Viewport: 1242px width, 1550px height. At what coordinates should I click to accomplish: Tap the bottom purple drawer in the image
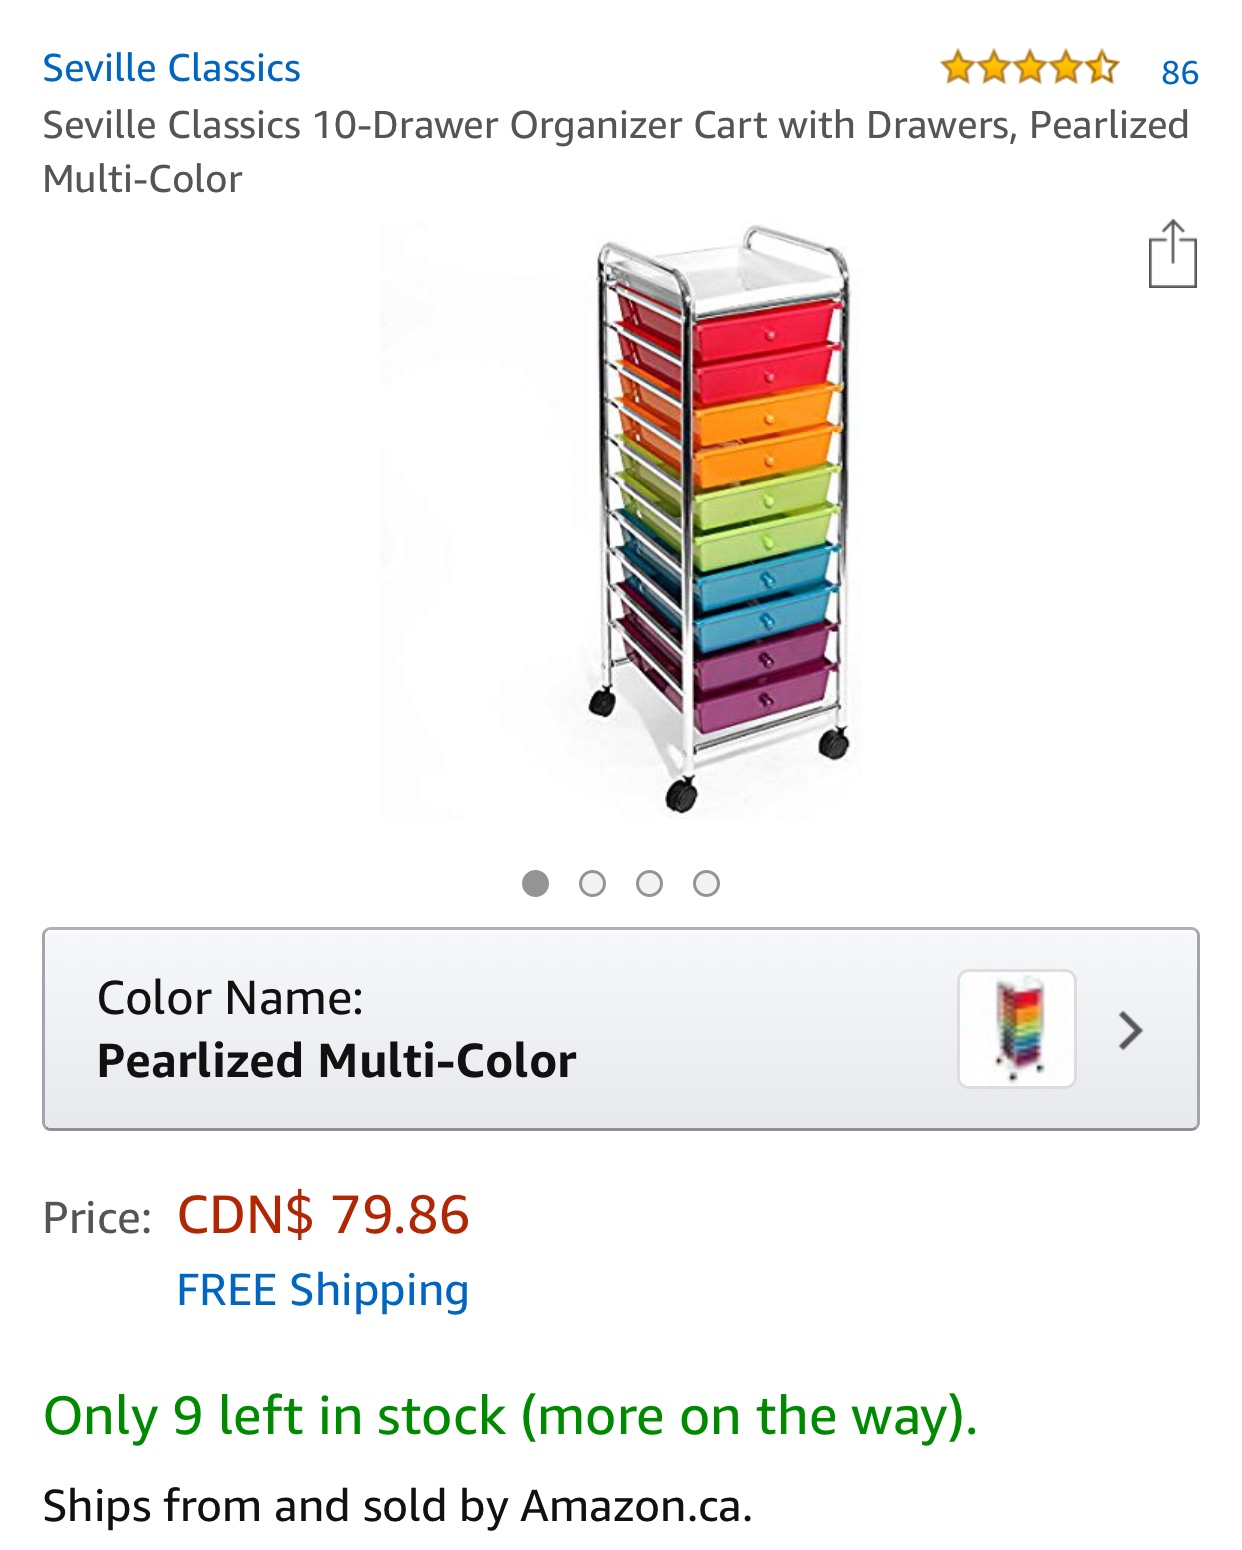(x=765, y=702)
